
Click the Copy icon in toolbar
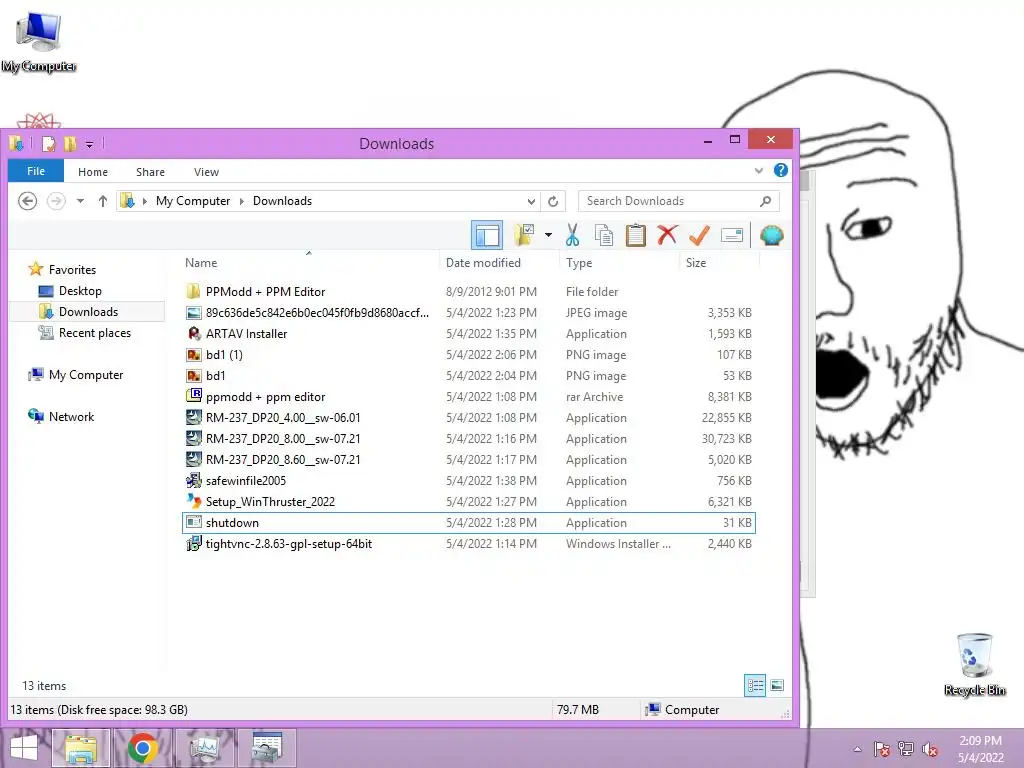pos(603,235)
